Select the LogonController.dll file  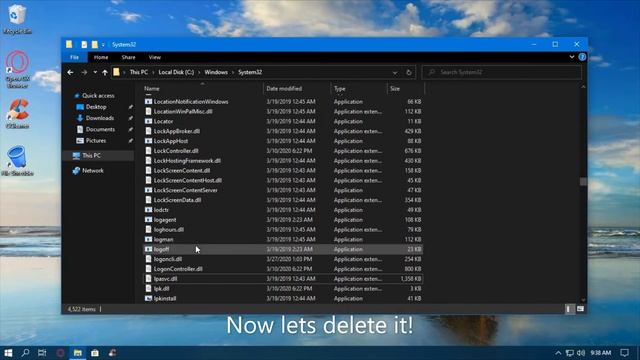point(283,269)
